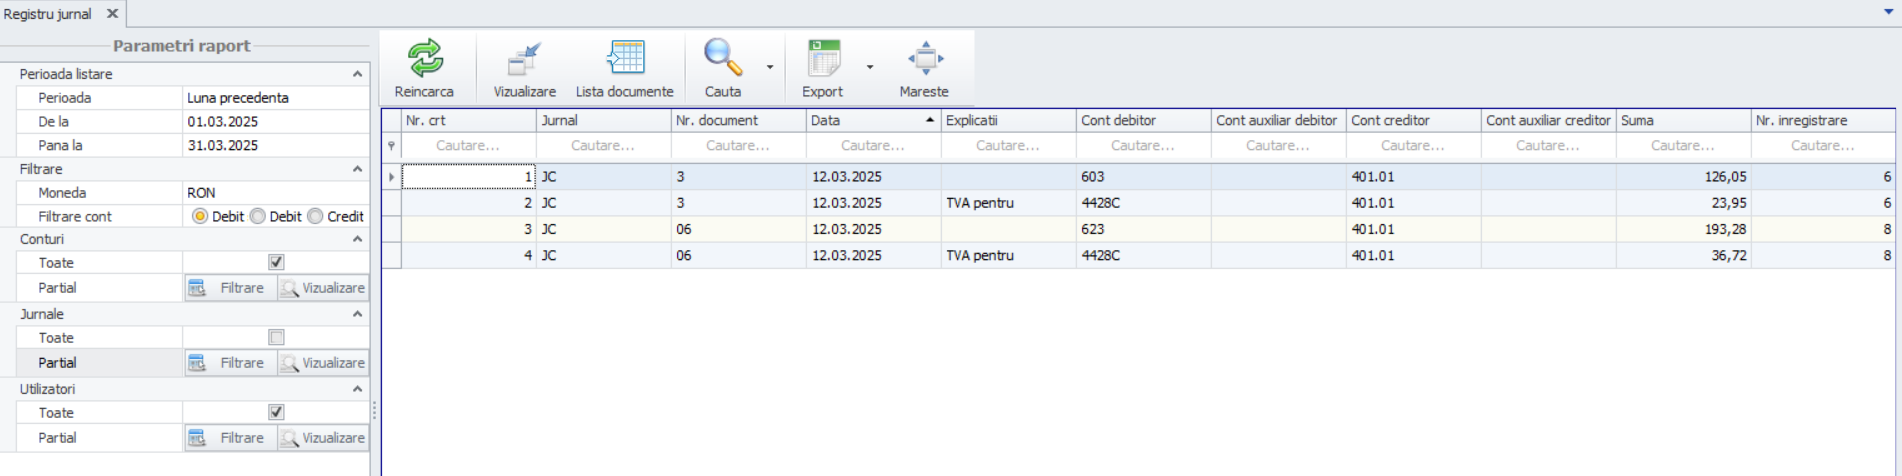Select the Registru jurnal tab
This screenshot has height=476, width=1902.
[x=48, y=14]
